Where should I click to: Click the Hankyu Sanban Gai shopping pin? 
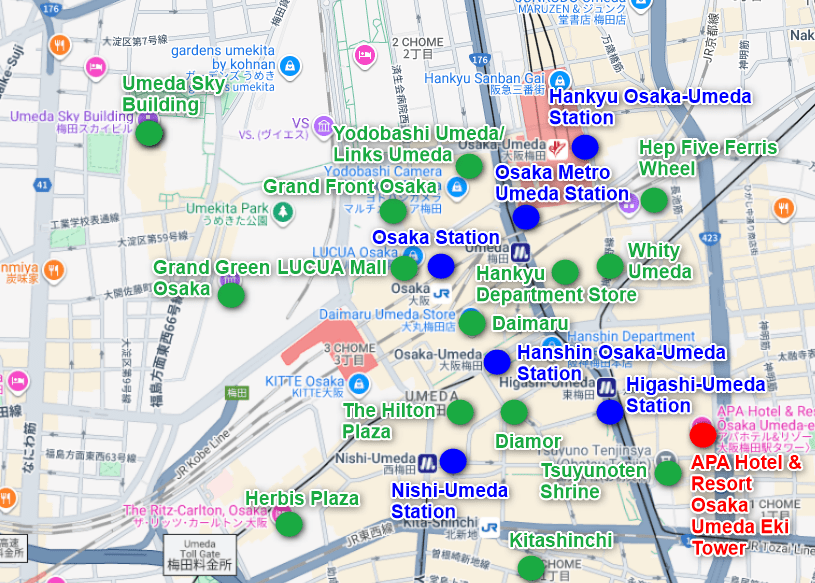[x=559, y=81]
